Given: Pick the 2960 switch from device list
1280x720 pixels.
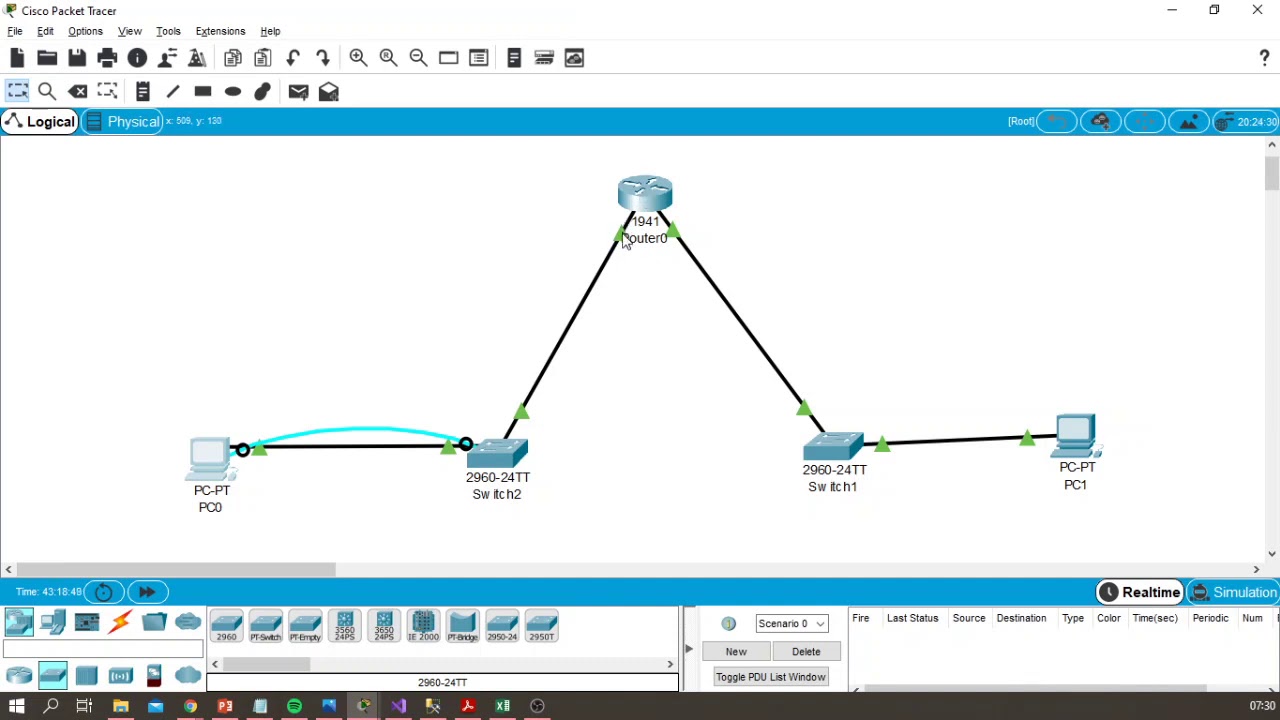Looking at the screenshot, I should pos(227,625).
